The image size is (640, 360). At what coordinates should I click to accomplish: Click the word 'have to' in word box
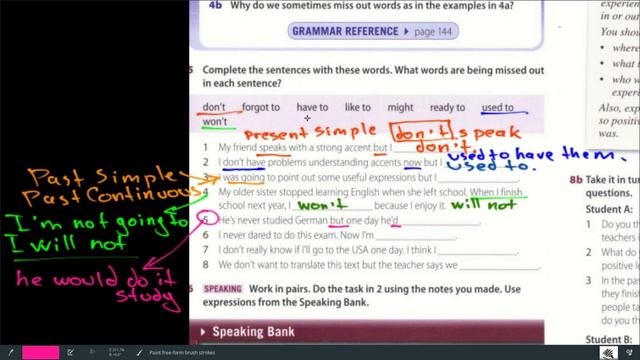pos(312,107)
